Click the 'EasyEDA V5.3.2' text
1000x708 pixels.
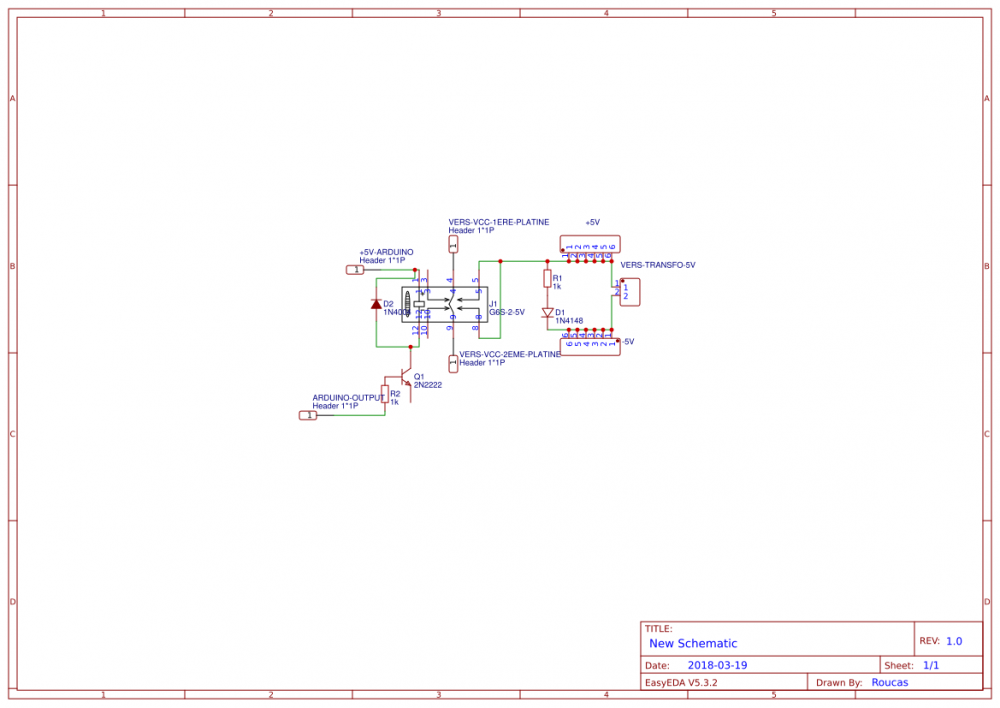[x=681, y=682]
